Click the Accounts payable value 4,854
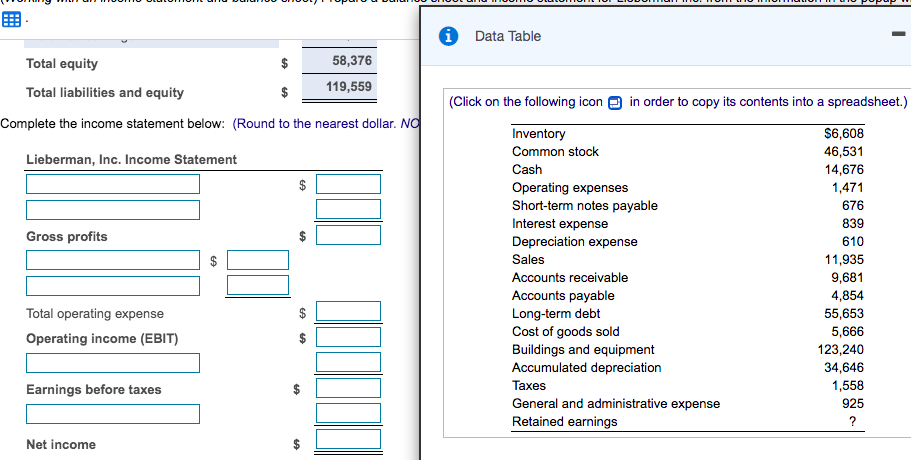This screenshot has height=460, width=911. point(848,296)
